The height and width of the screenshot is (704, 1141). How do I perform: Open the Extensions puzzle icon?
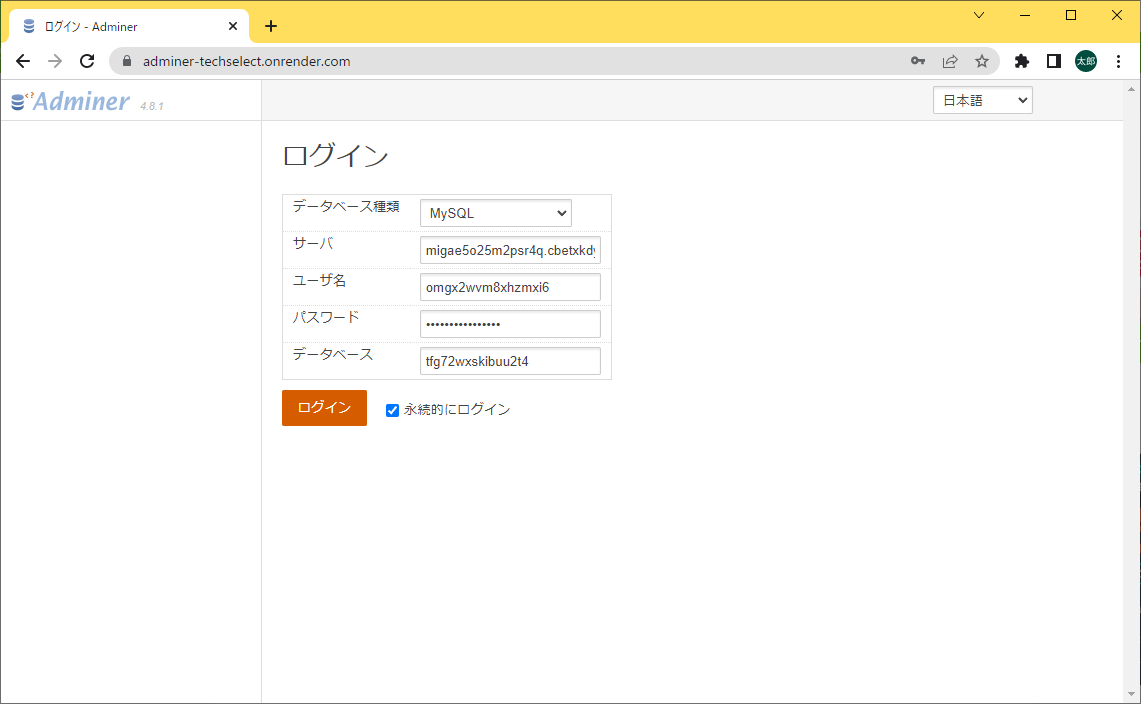tap(1022, 61)
